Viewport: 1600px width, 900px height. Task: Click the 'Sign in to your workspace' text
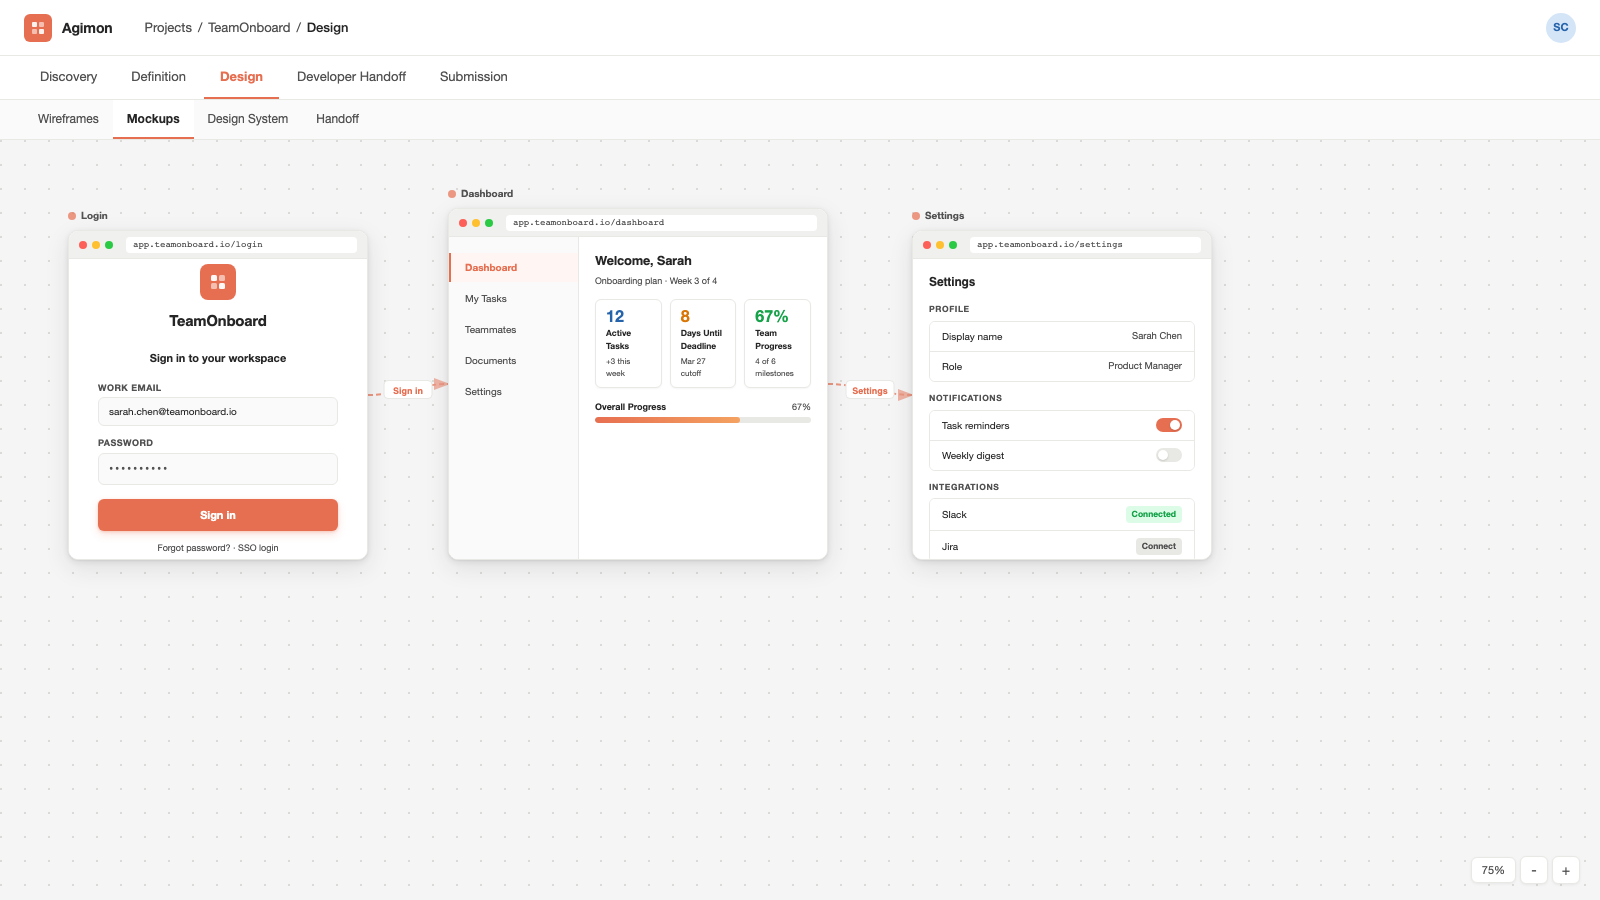click(x=218, y=358)
